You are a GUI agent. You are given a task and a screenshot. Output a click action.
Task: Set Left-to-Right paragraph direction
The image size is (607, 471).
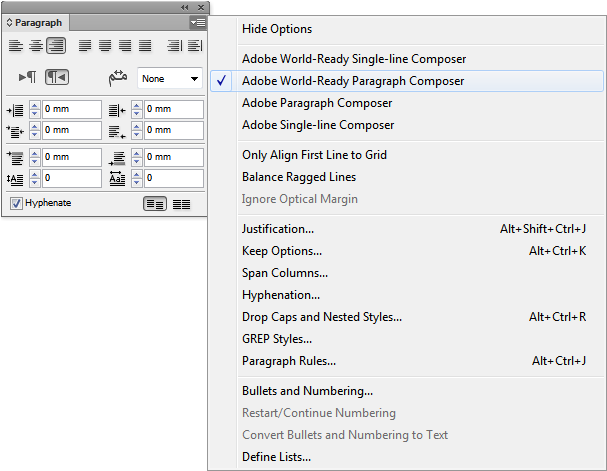(27, 78)
